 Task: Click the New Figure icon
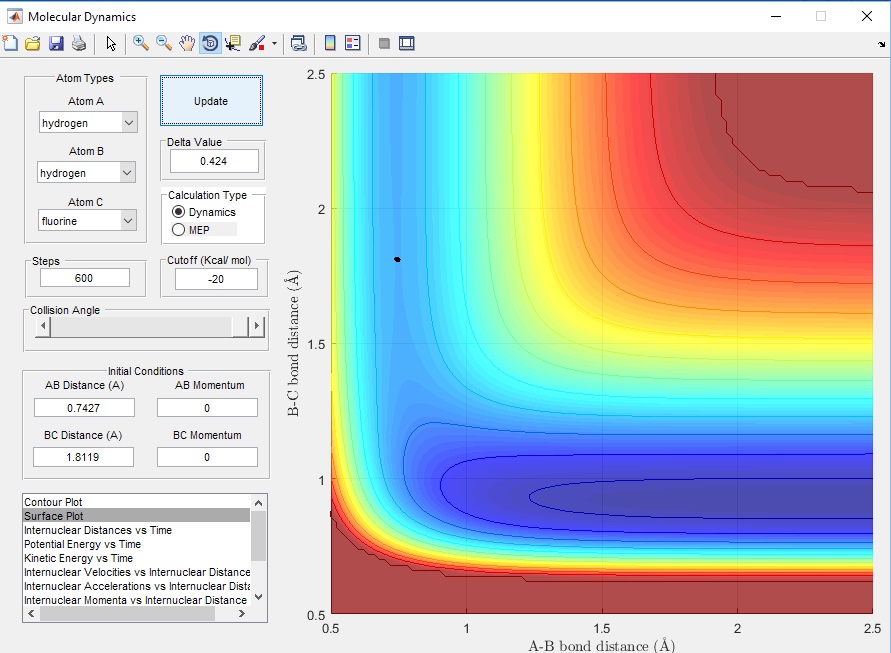coord(11,44)
